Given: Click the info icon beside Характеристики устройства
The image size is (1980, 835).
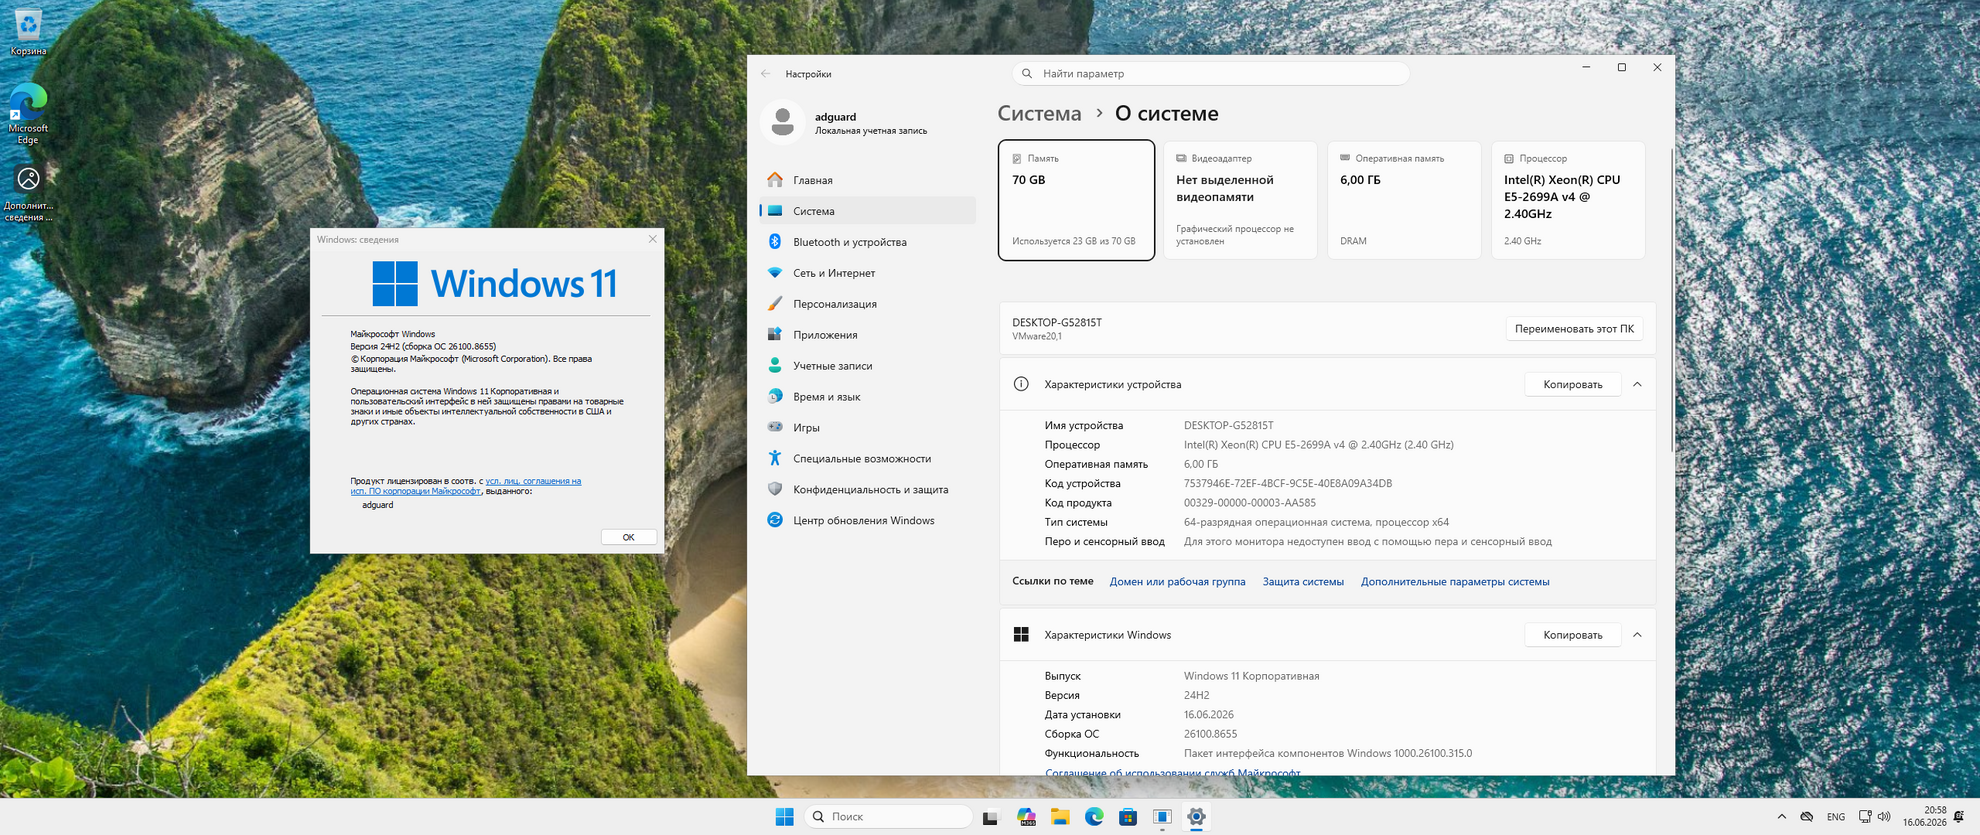Looking at the screenshot, I should 1021,384.
